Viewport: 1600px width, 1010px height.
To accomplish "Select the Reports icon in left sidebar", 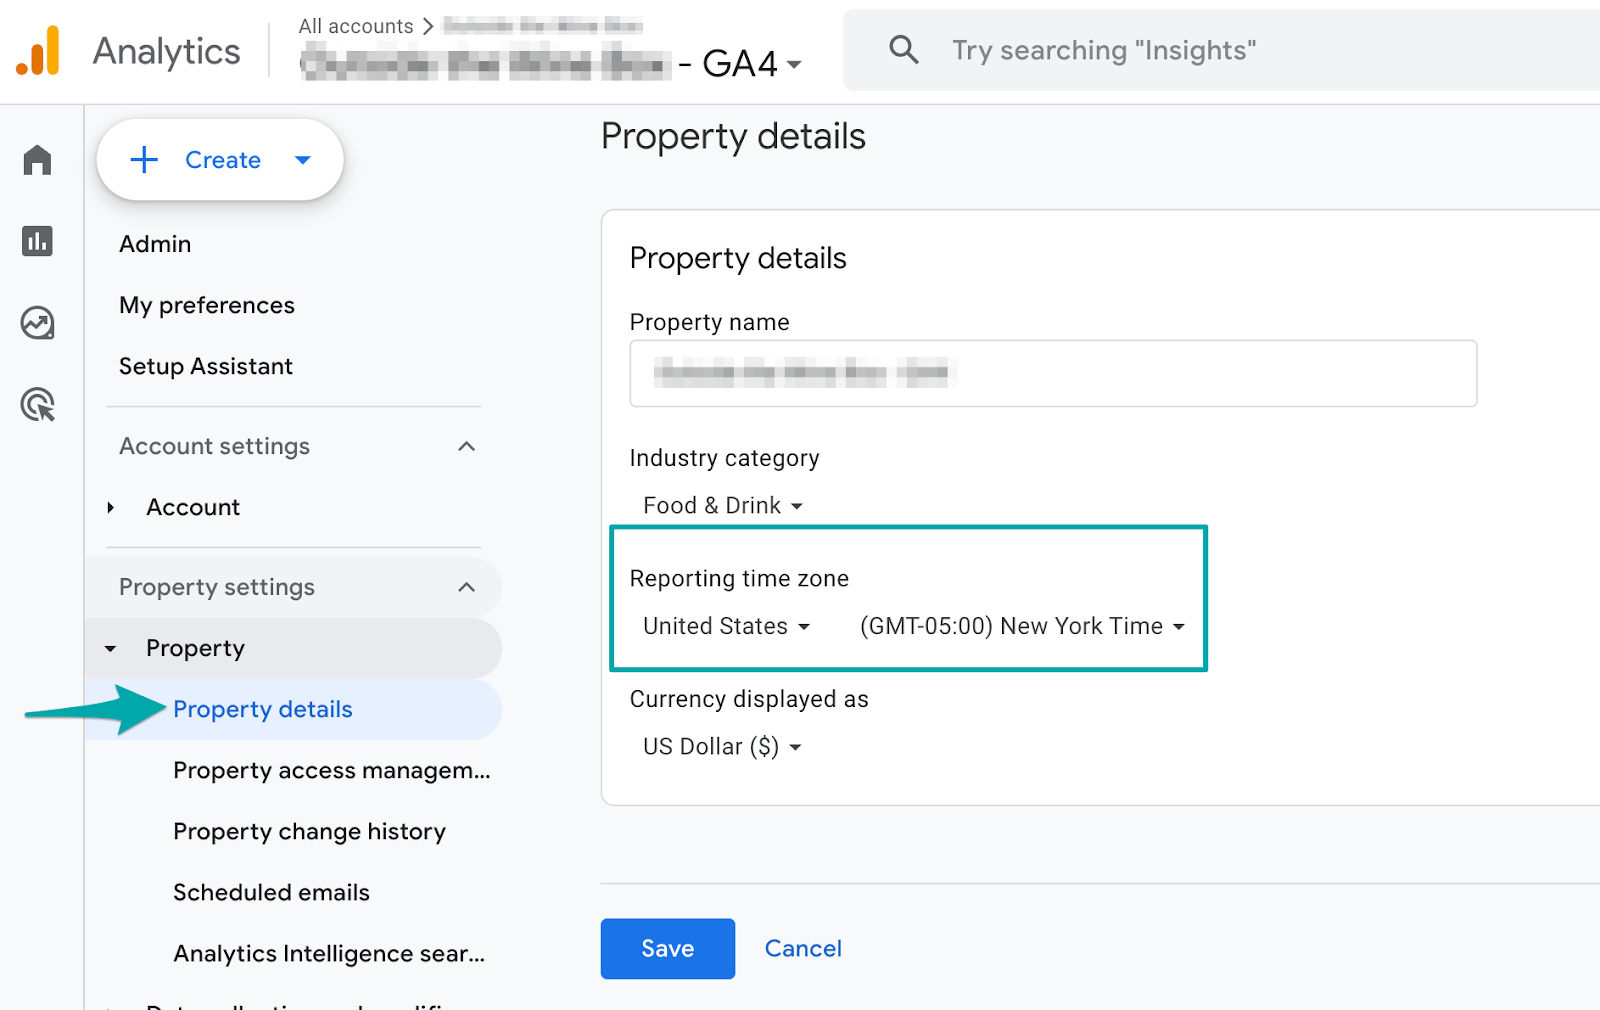I will pos(37,241).
